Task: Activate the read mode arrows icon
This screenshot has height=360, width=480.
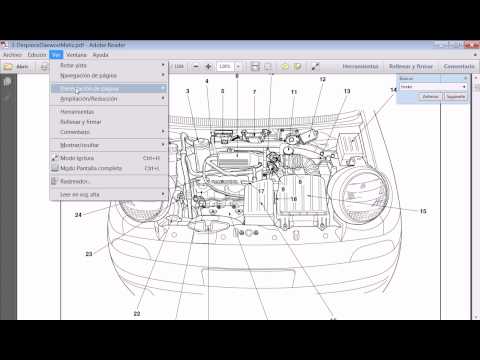Action: coord(315,67)
